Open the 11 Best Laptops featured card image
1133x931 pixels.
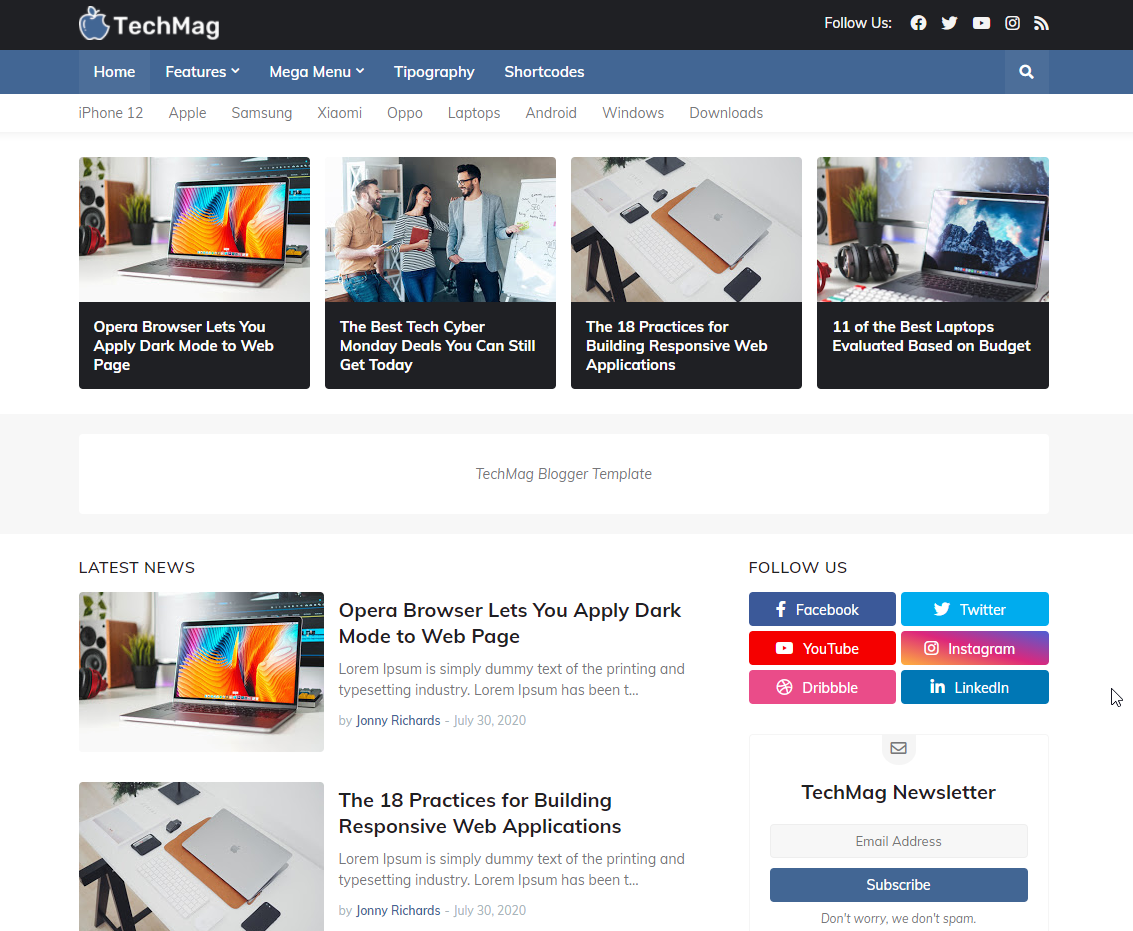click(933, 230)
